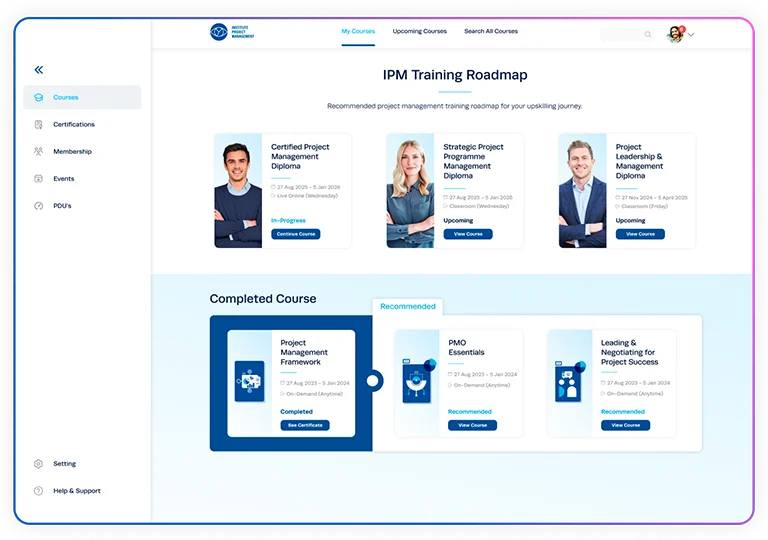Click the Membership people icon
Screen dimensions: 768x540
click(39, 151)
